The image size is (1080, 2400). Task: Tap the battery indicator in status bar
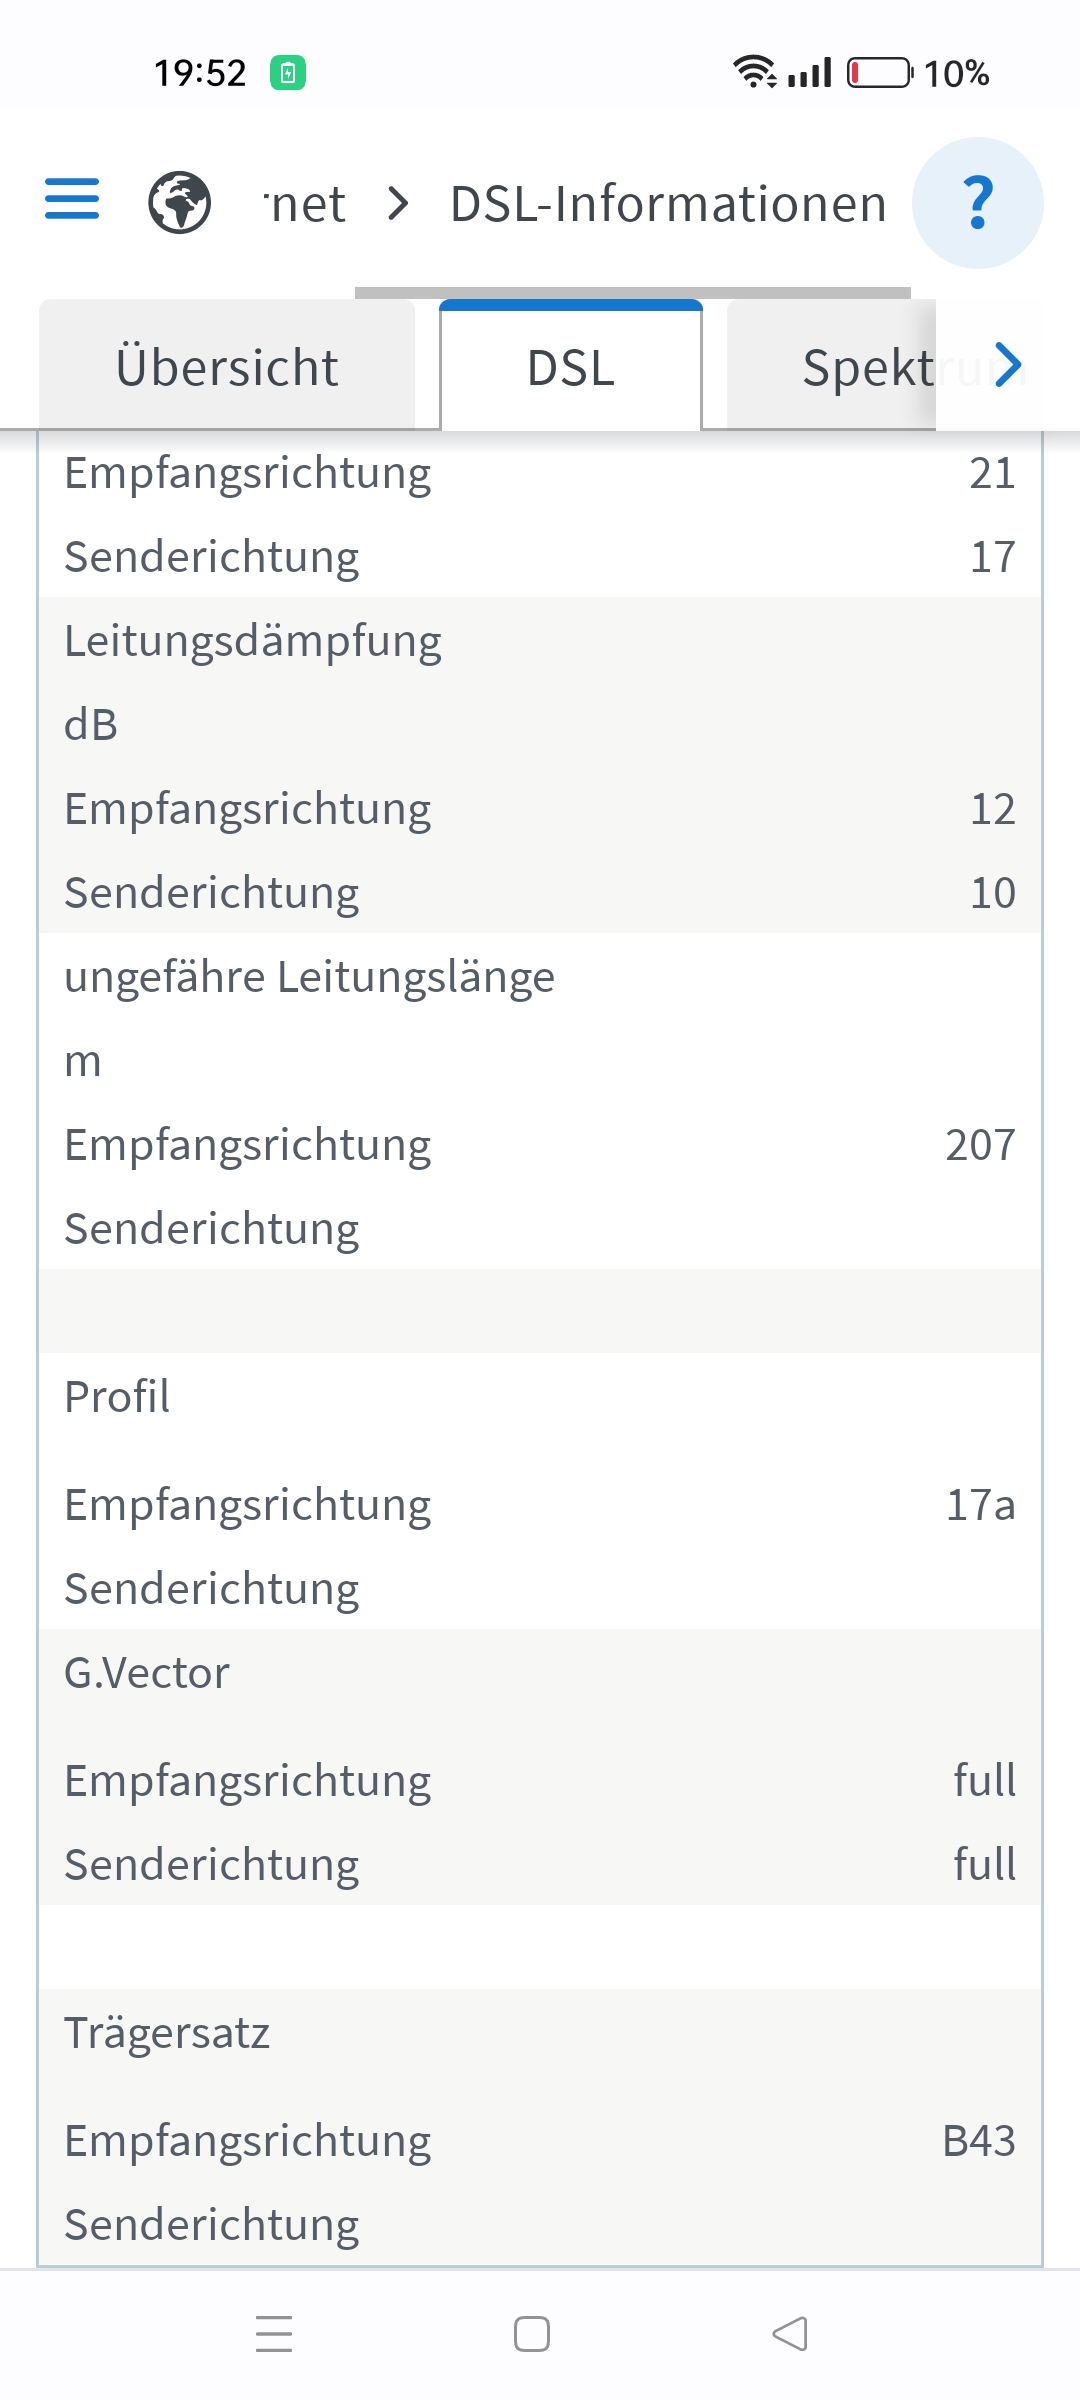click(879, 73)
